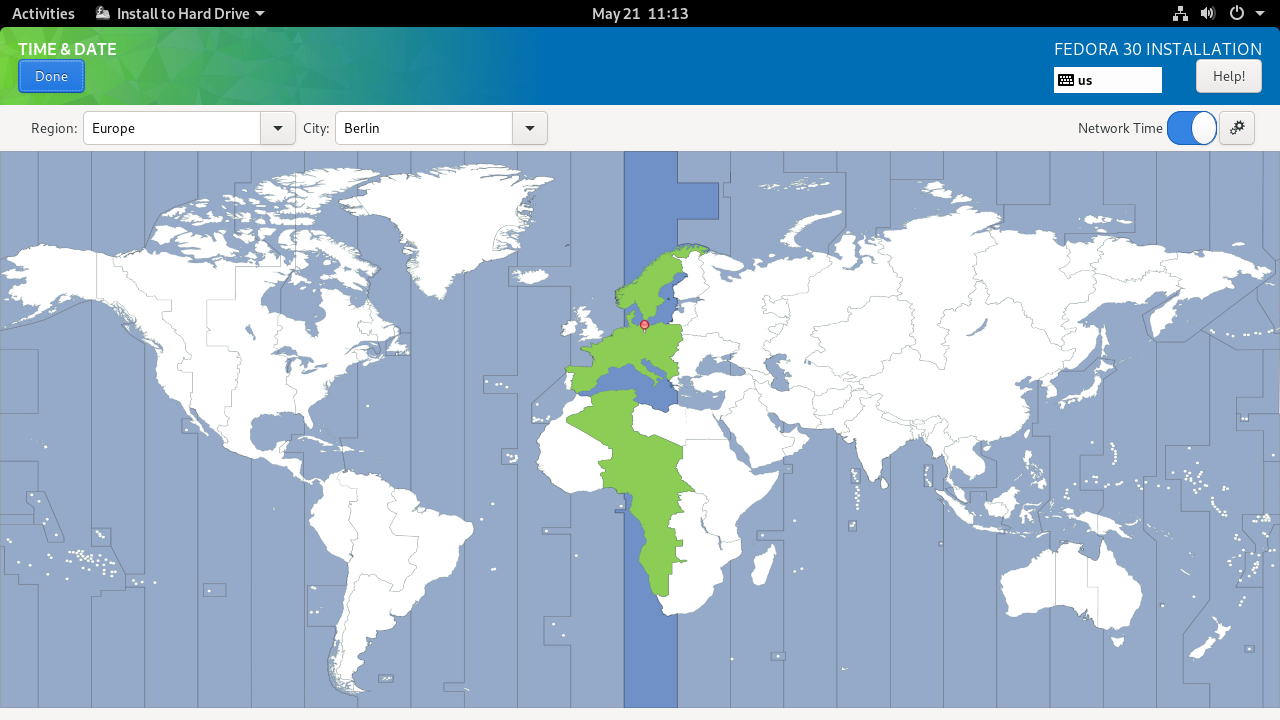Click the Region field showing Europe

172,128
